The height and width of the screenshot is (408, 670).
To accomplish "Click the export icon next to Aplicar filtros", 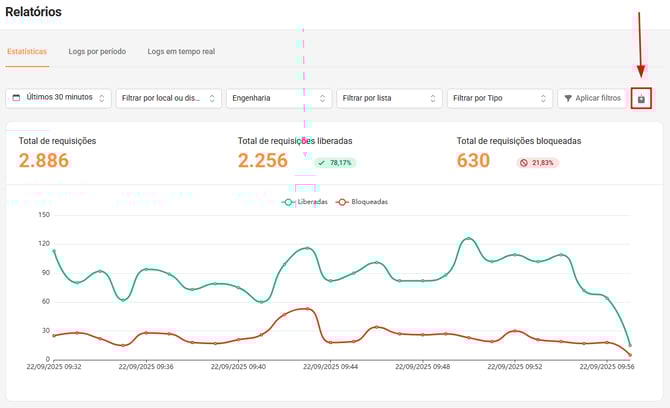I will pyautogui.click(x=641, y=98).
